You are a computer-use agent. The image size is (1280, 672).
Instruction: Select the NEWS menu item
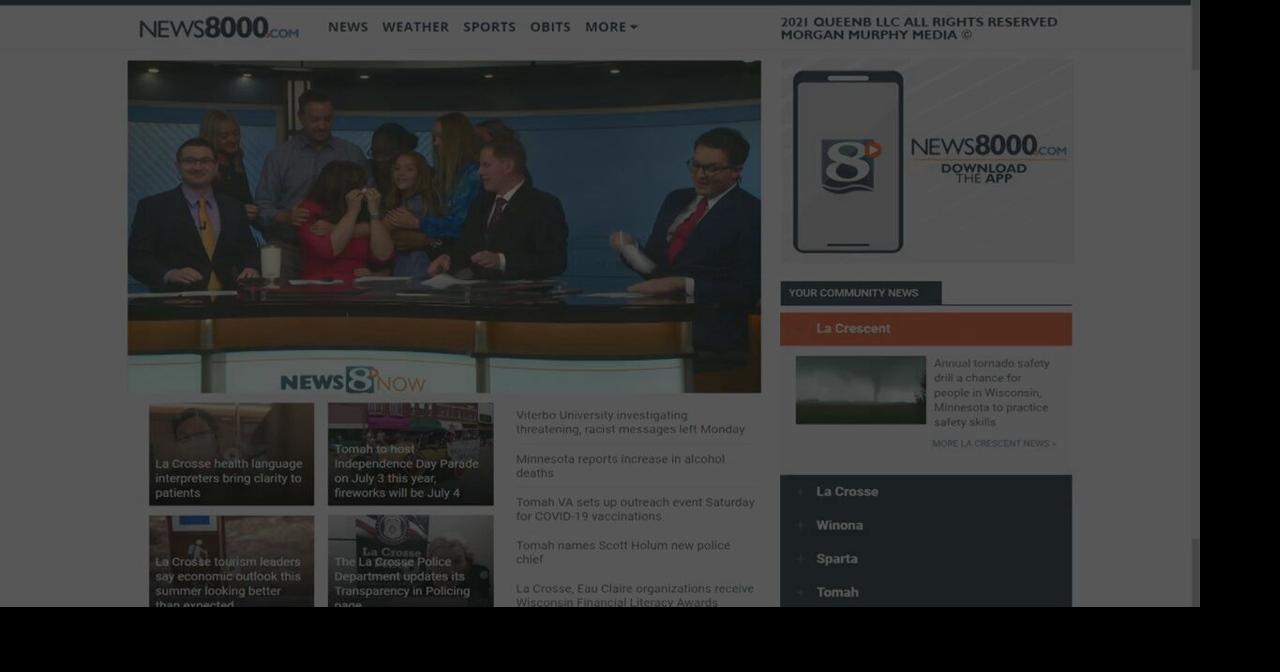pyautogui.click(x=348, y=27)
